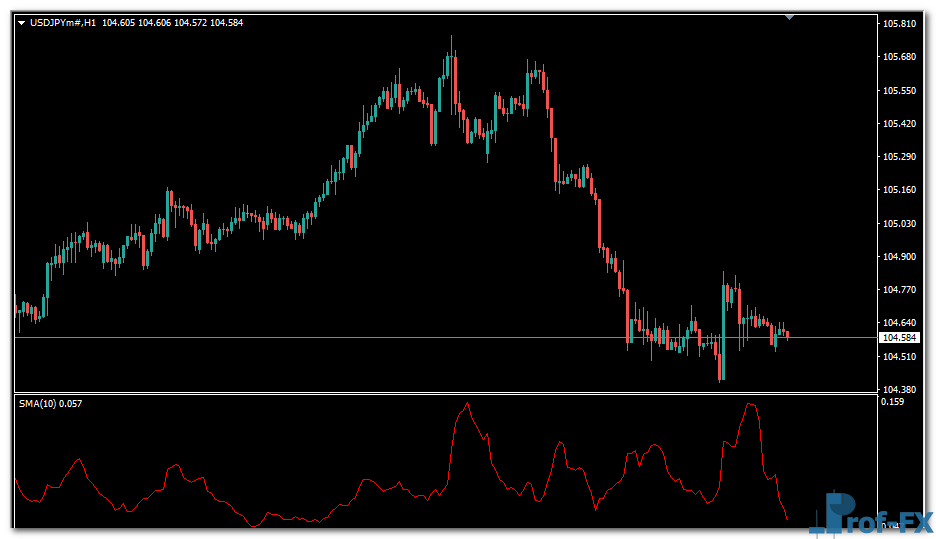Click the 105.680 price scale label
The width and height of the screenshot is (936, 539).
(900, 57)
